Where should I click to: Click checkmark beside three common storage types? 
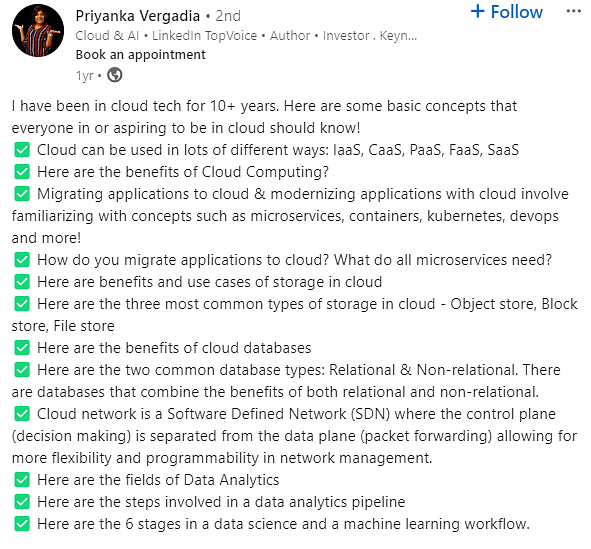22,304
